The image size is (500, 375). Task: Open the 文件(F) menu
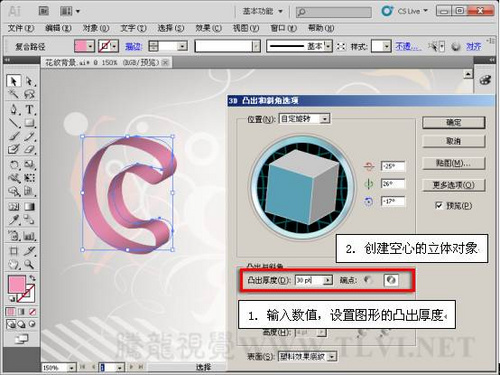tap(21, 28)
